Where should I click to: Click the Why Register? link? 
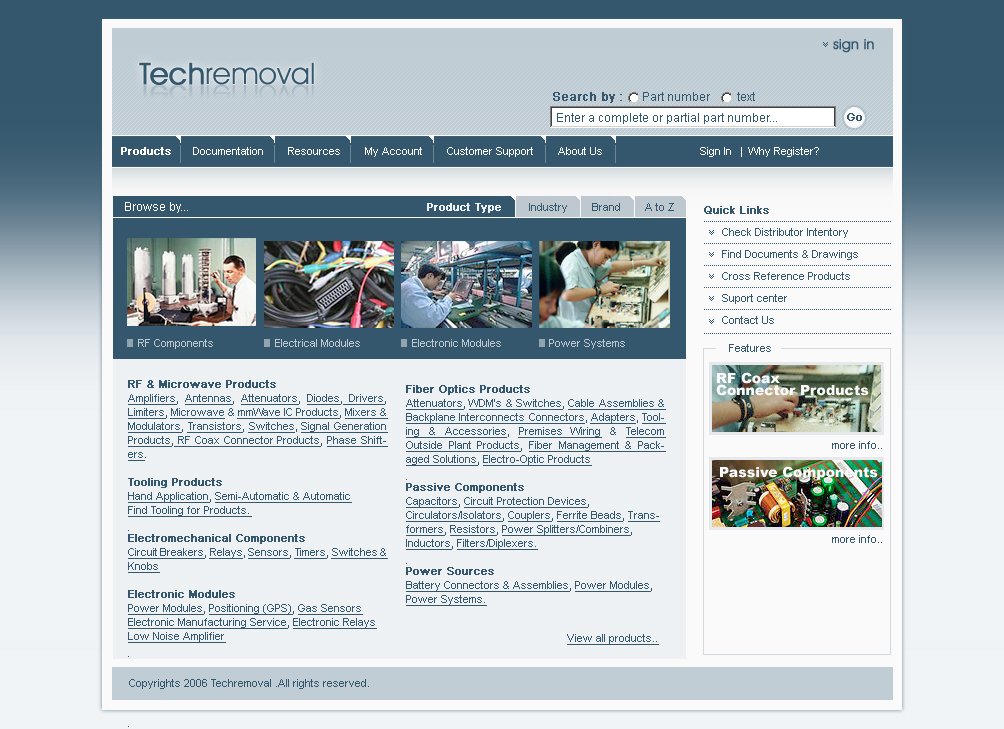(x=783, y=151)
